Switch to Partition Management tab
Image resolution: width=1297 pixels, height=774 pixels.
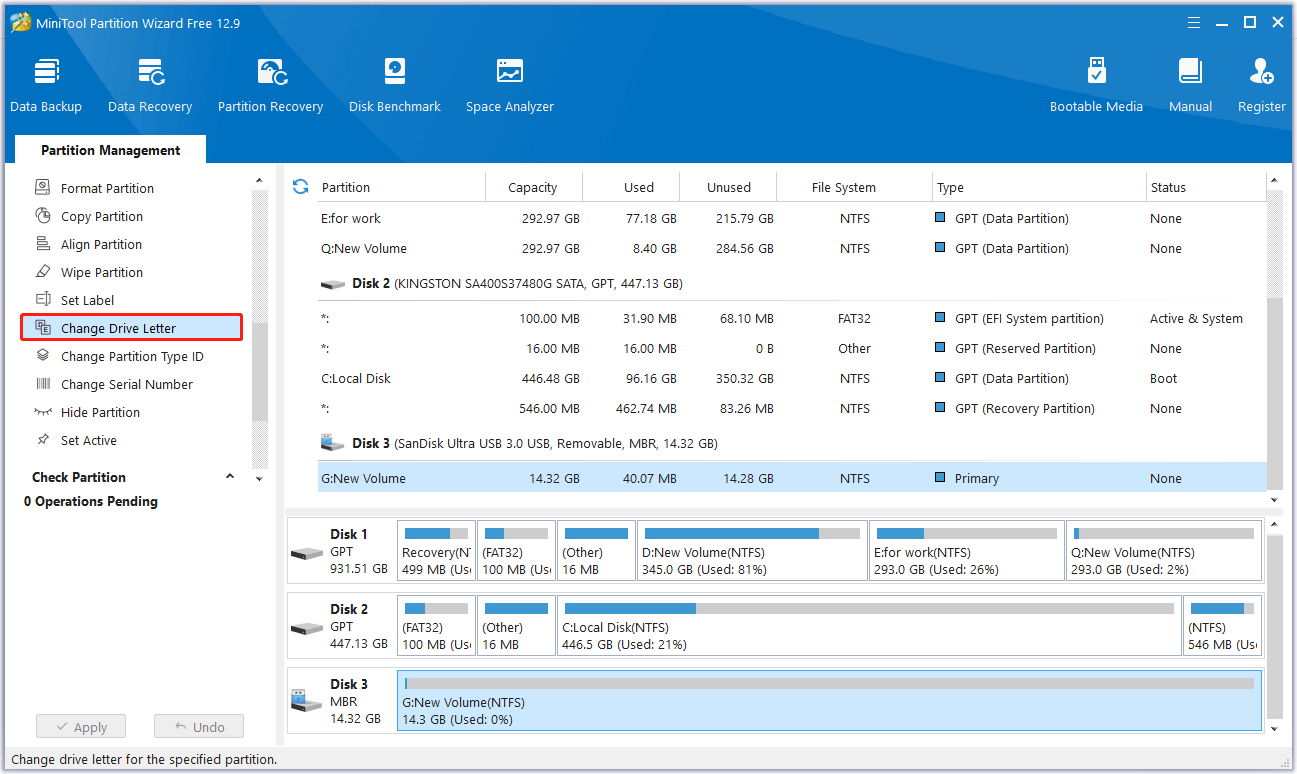111,150
